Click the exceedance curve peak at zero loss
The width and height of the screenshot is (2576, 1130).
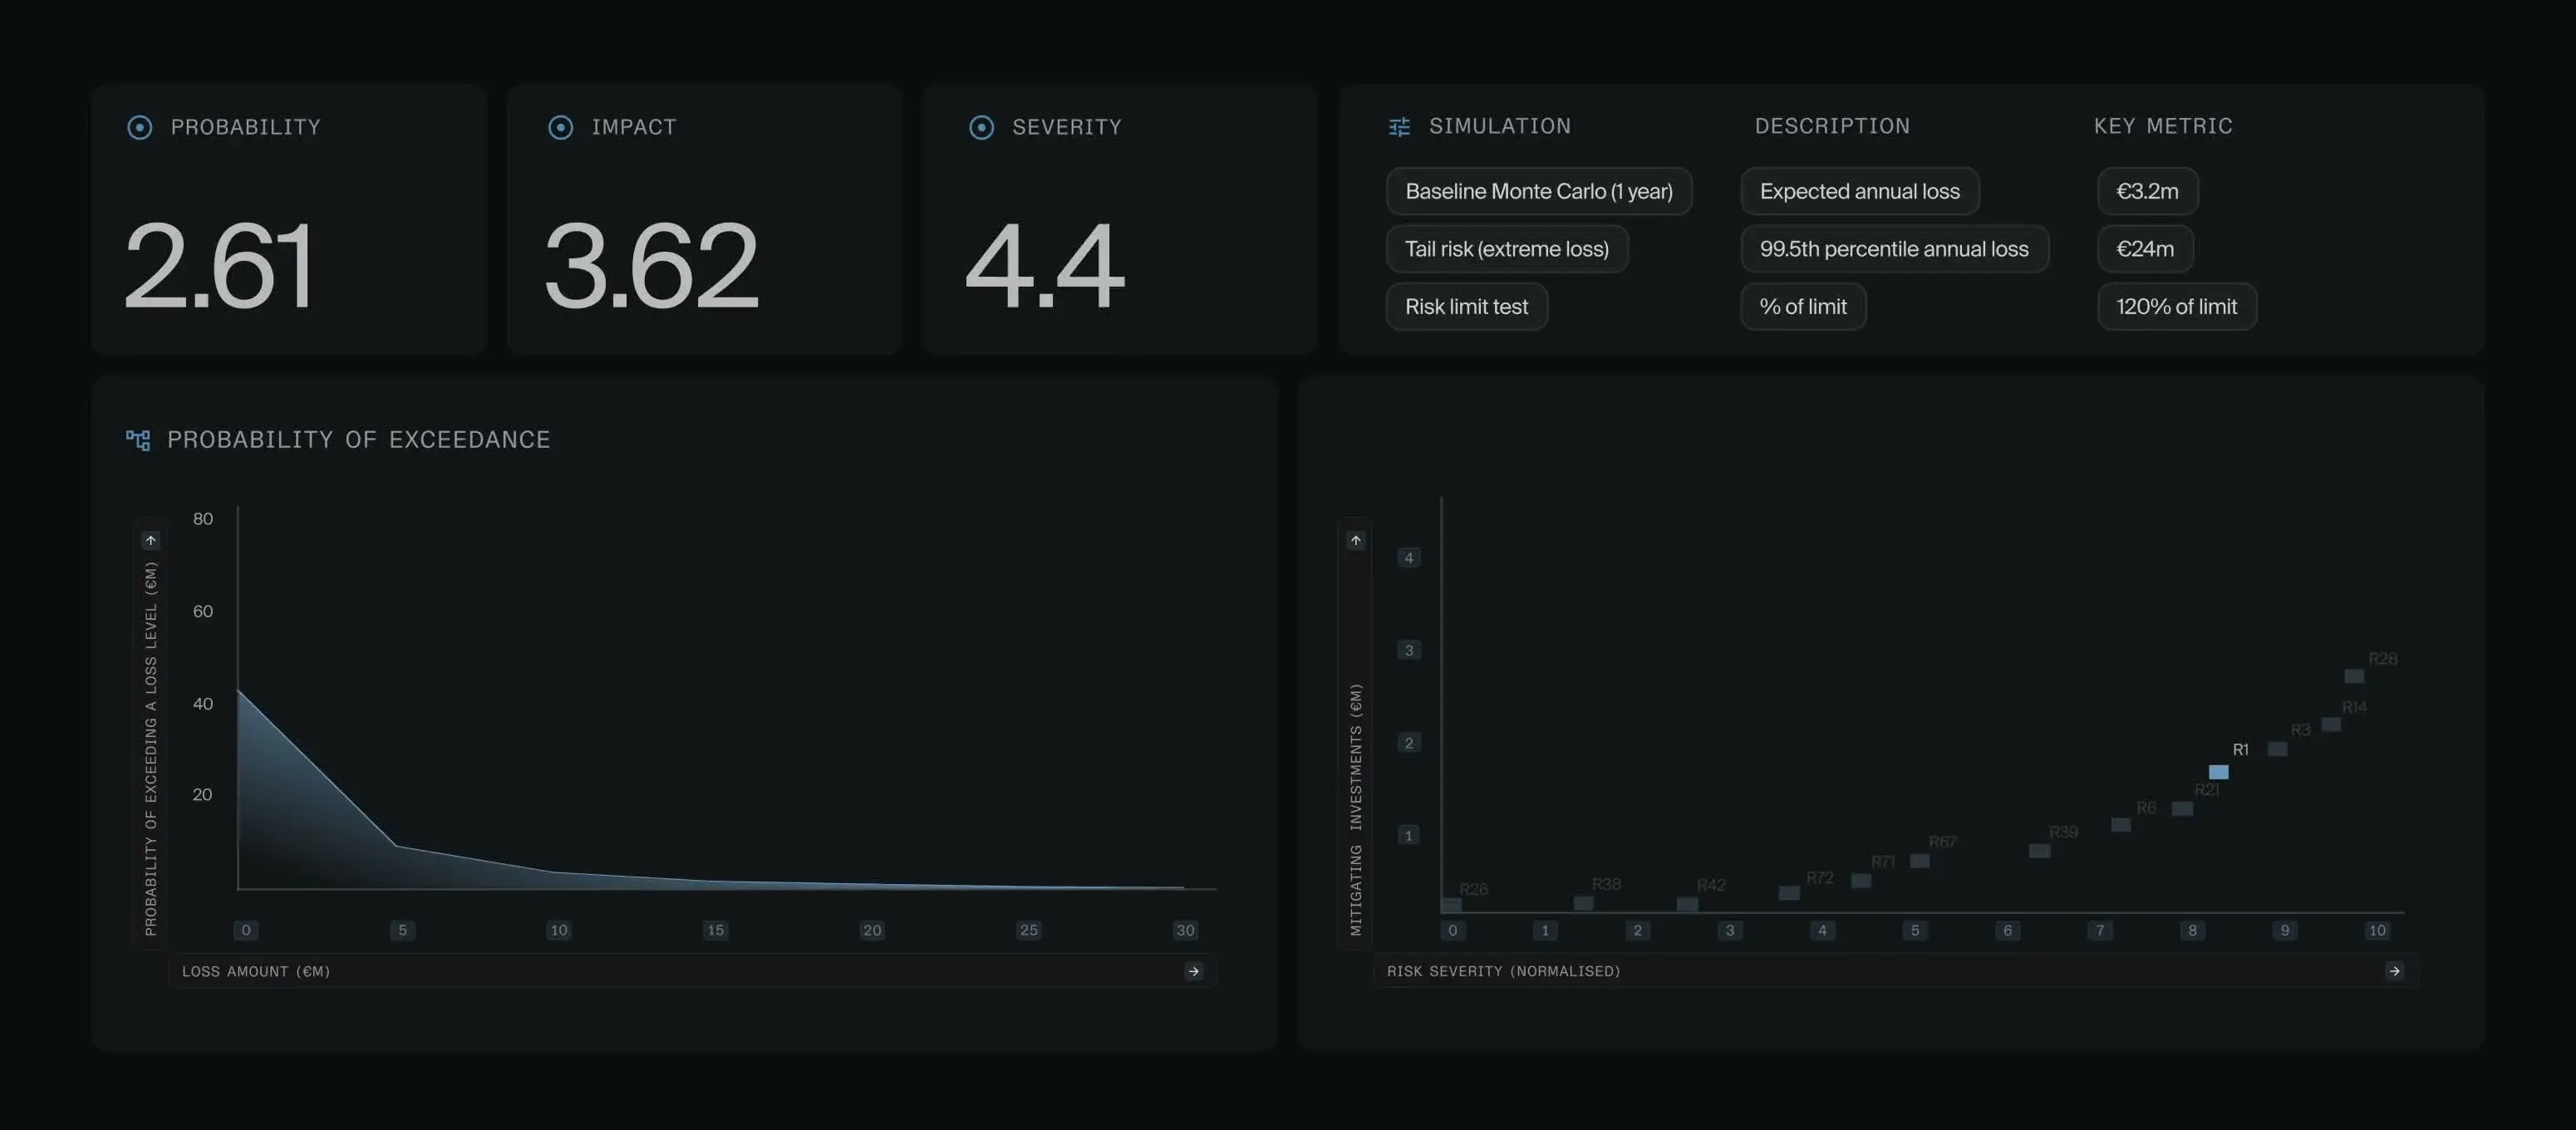(238, 690)
